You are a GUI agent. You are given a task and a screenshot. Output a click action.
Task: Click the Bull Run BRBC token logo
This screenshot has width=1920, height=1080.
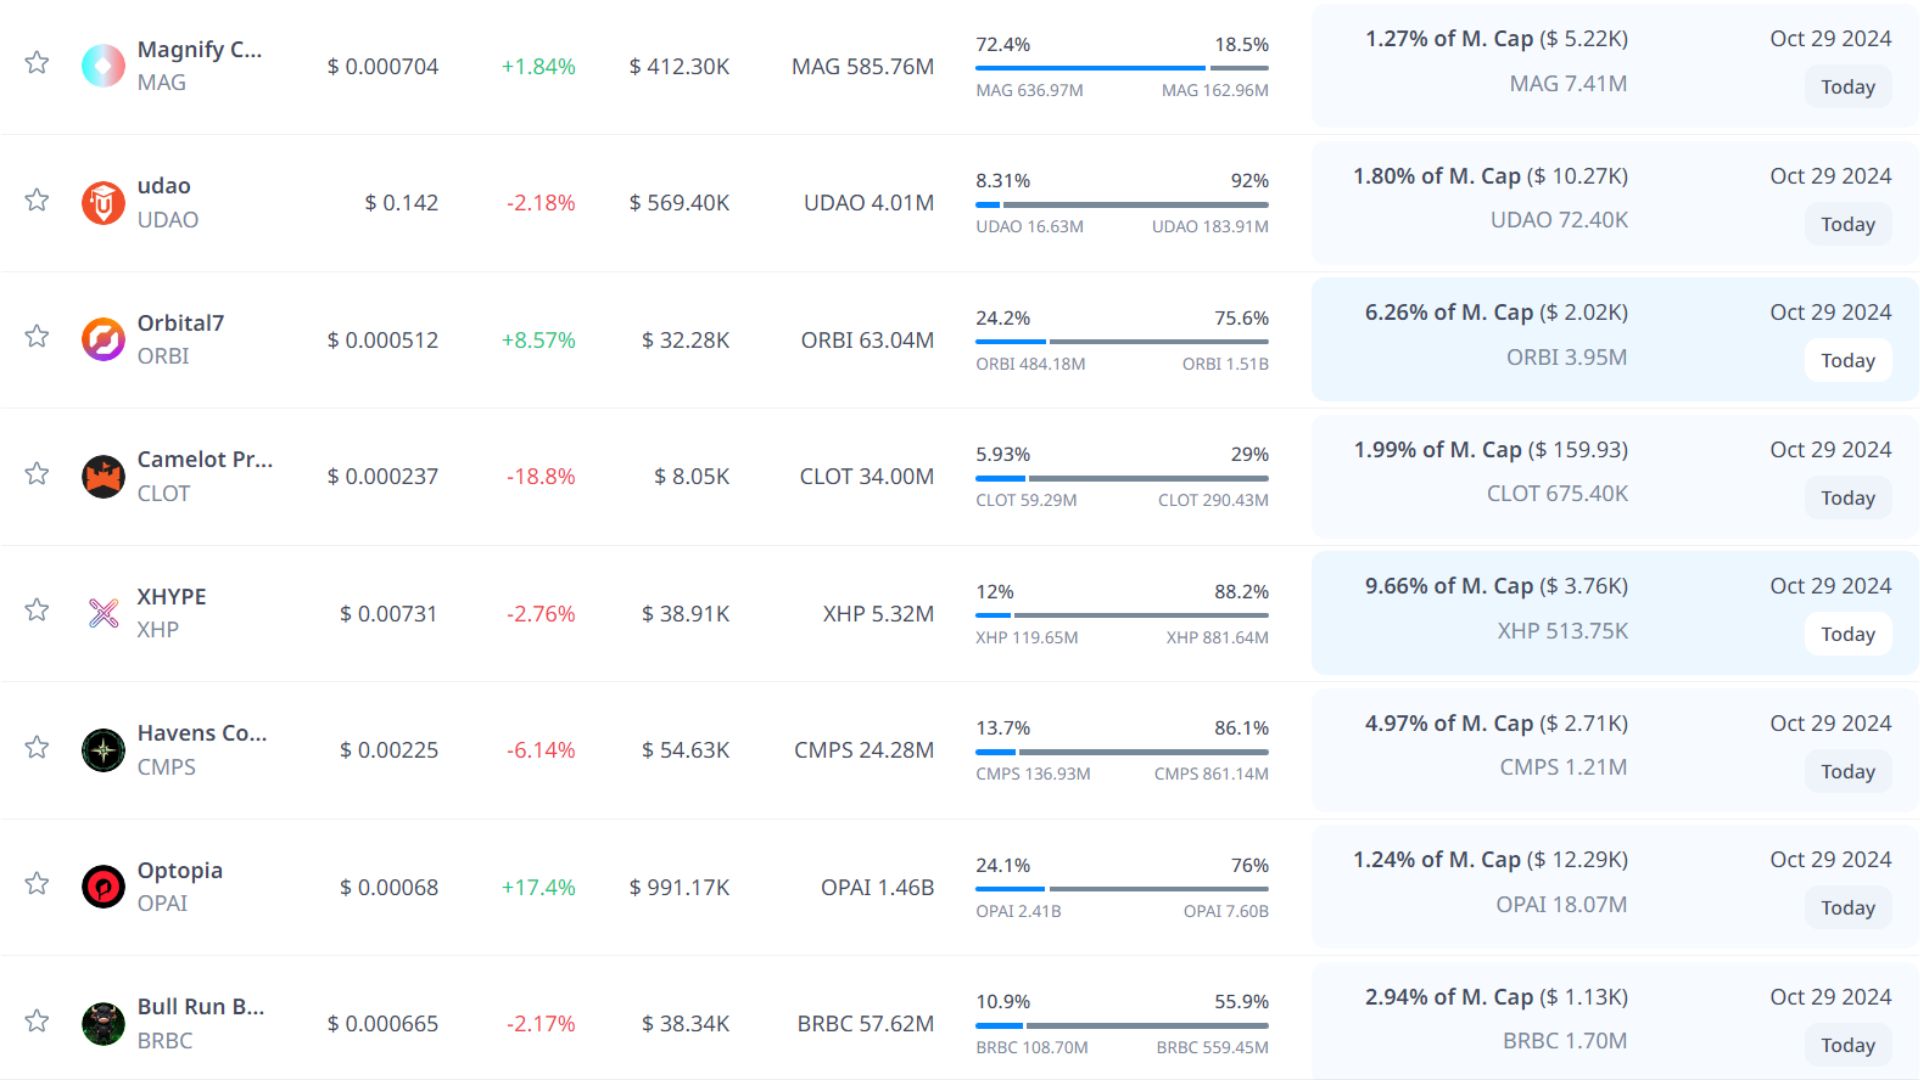pos(103,1023)
